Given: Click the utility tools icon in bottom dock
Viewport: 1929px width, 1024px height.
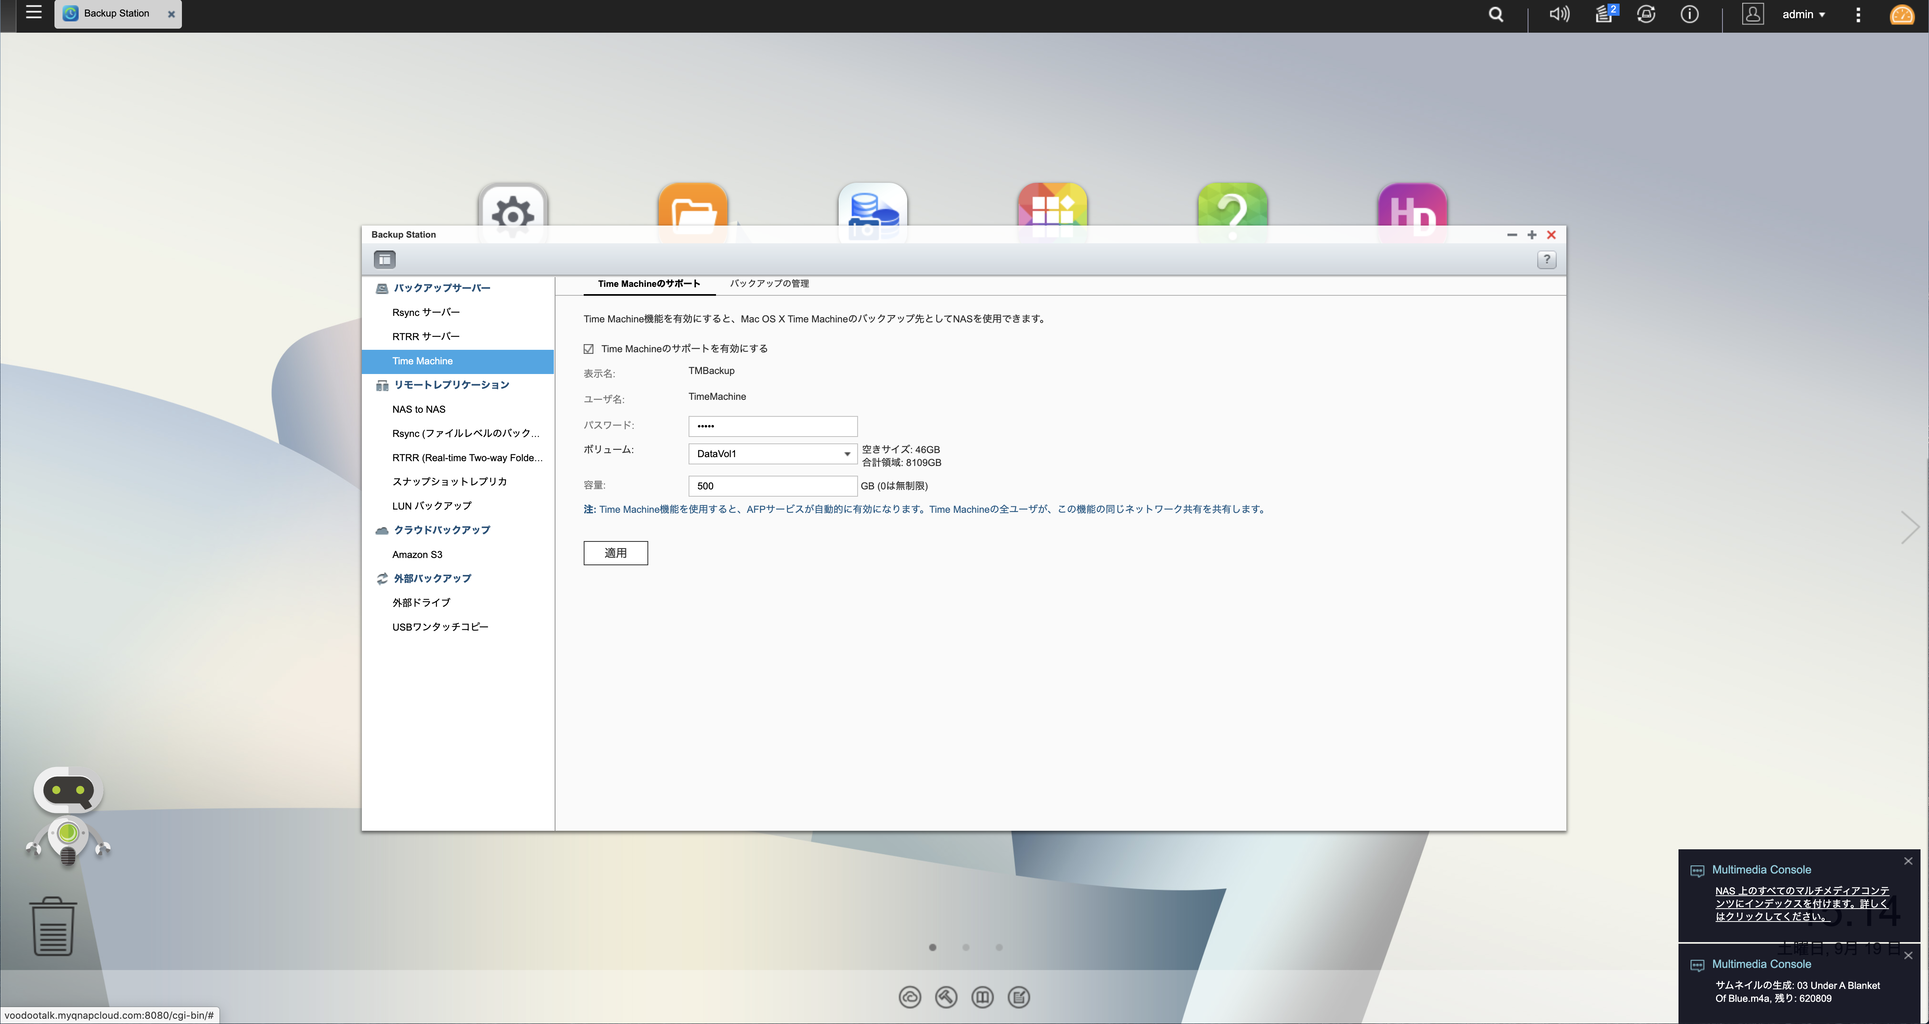Looking at the screenshot, I should (946, 997).
